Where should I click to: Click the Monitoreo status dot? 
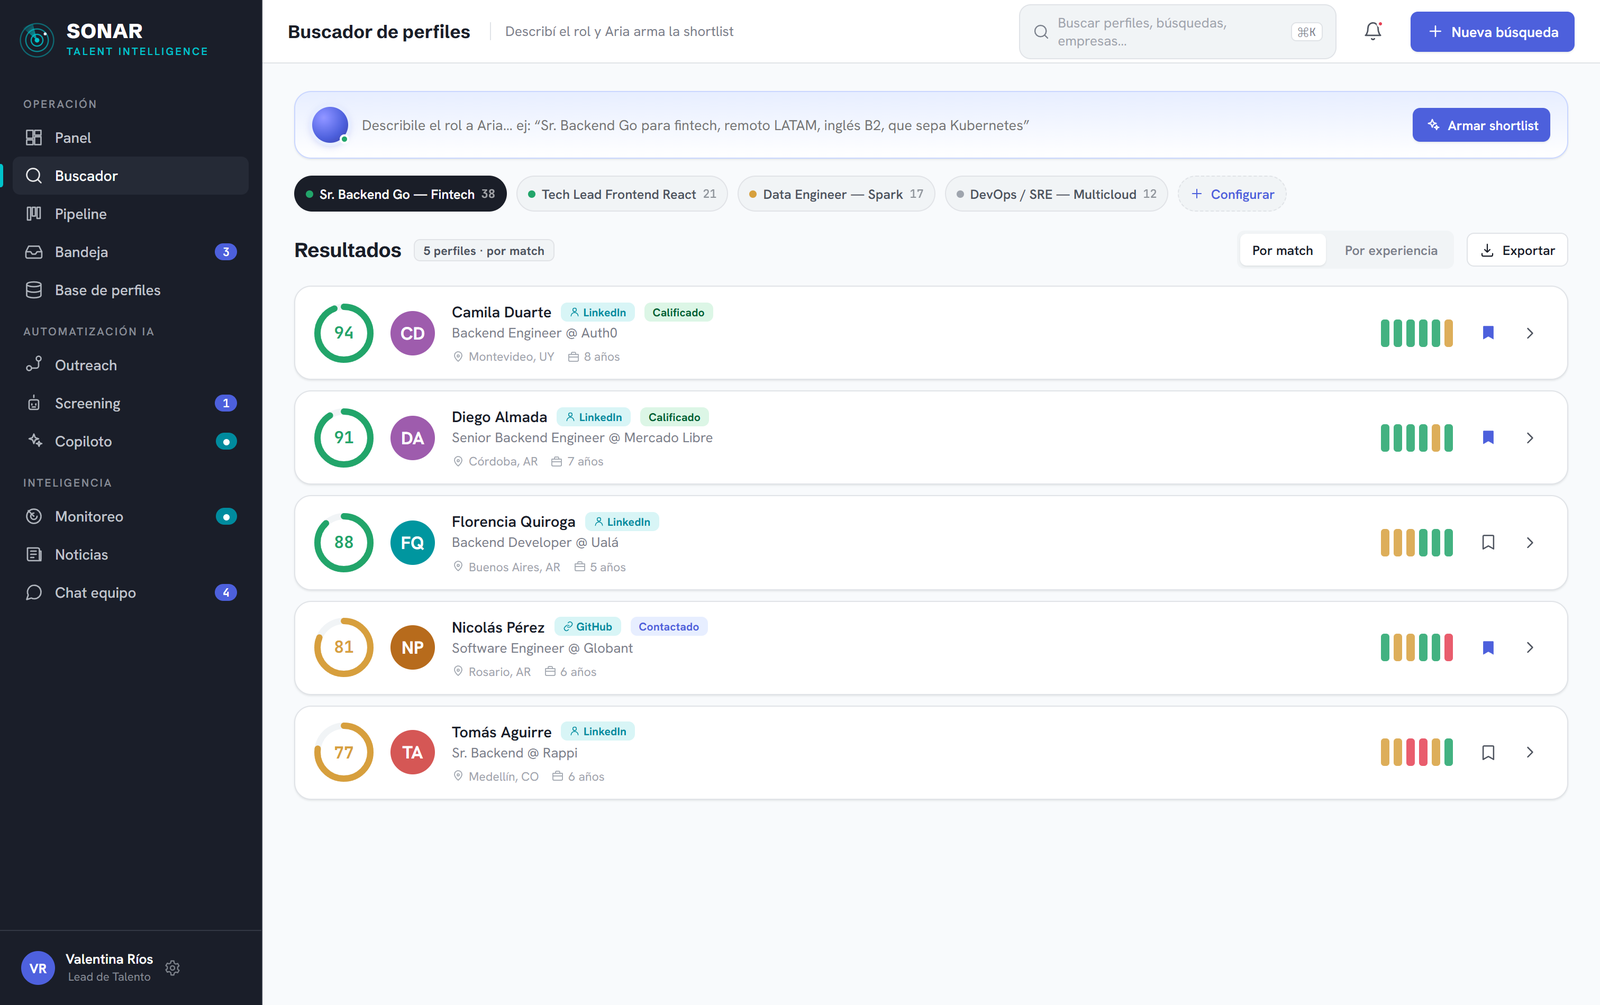pyautogui.click(x=226, y=517)
